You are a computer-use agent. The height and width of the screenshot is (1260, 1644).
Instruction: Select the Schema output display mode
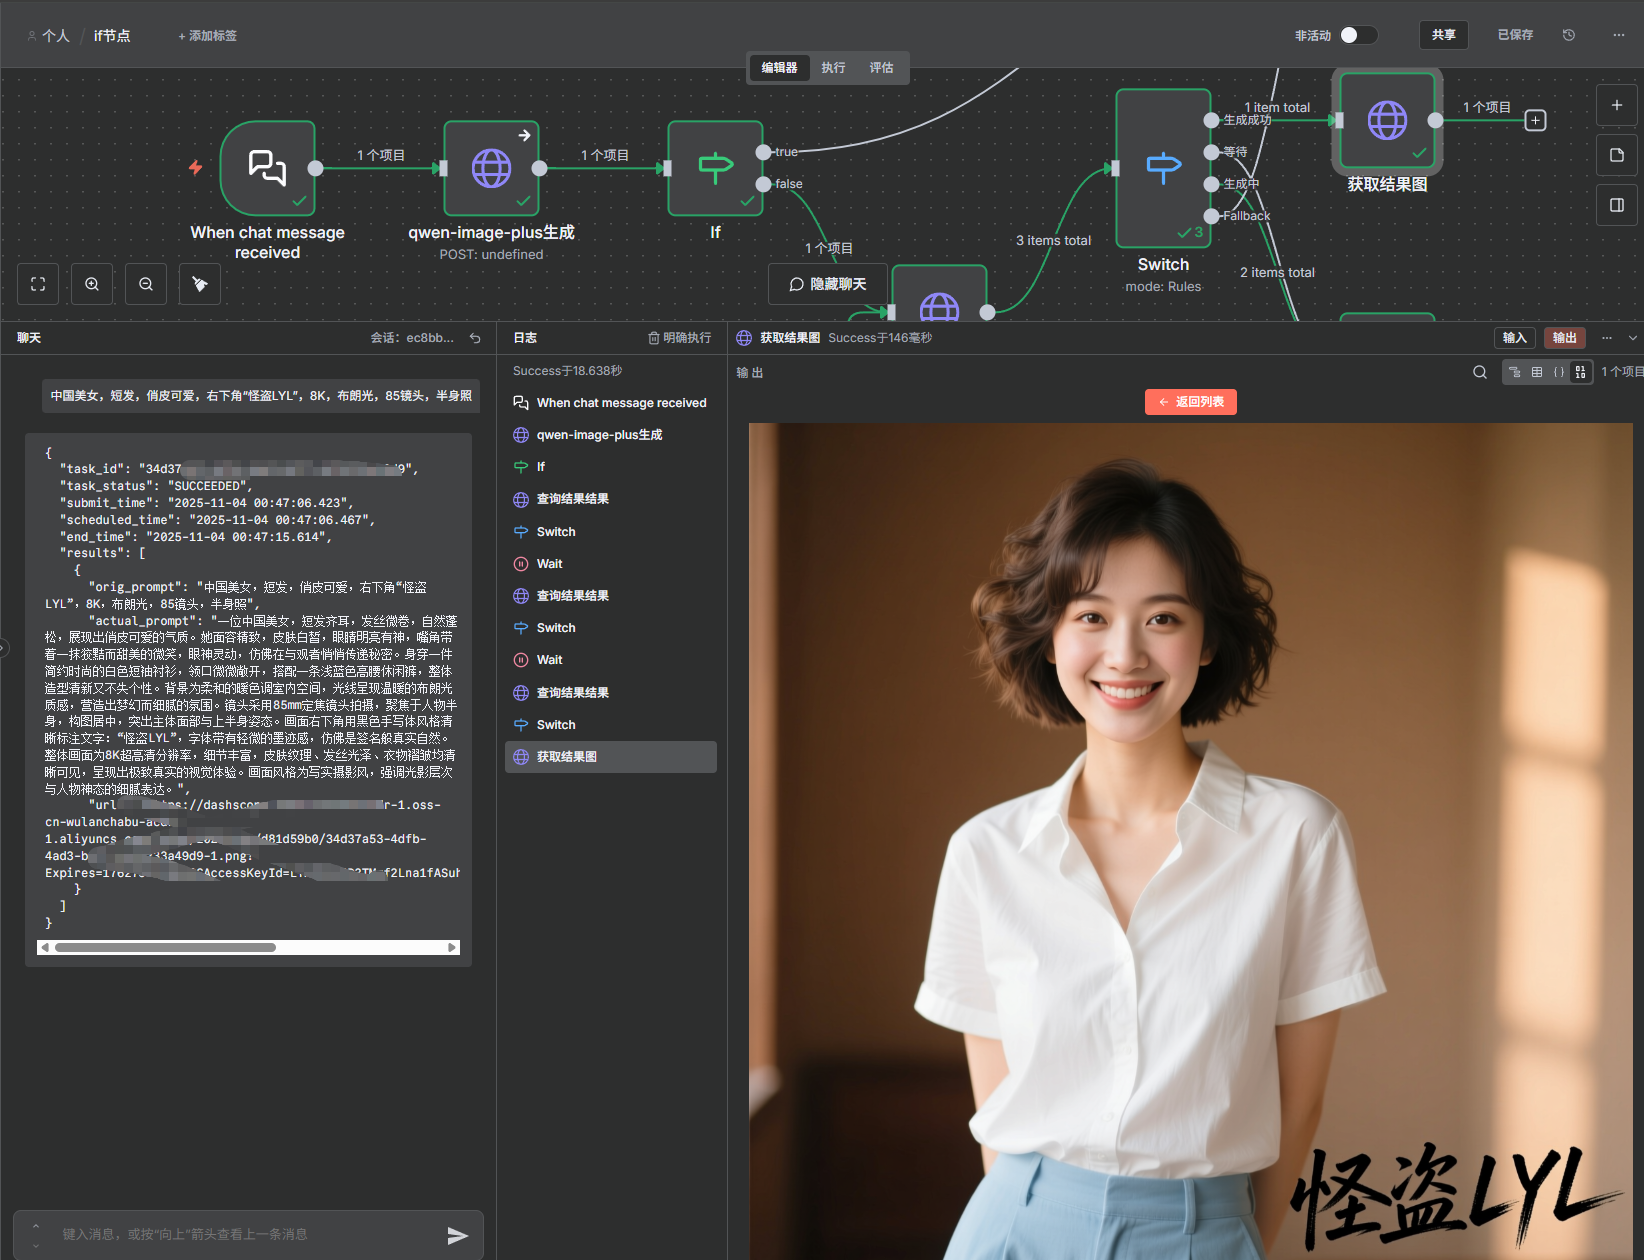pos(1515,372)
